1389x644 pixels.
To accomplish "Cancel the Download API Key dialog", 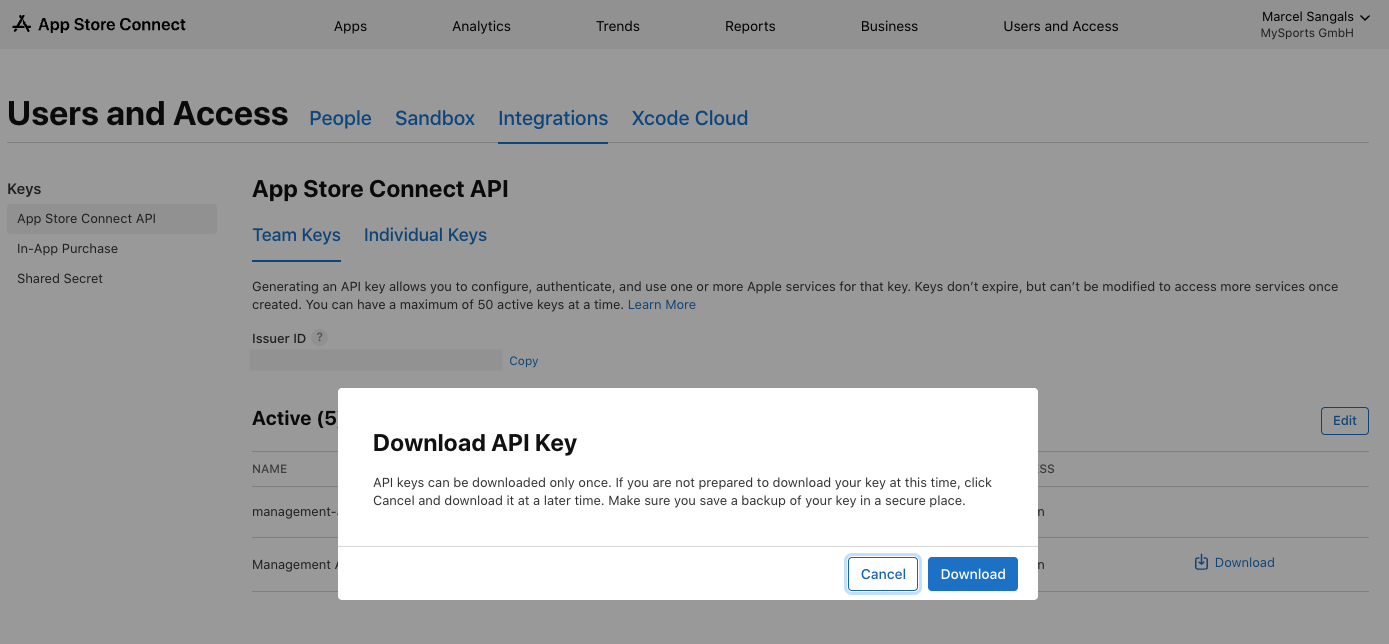I will coord(882,573).
